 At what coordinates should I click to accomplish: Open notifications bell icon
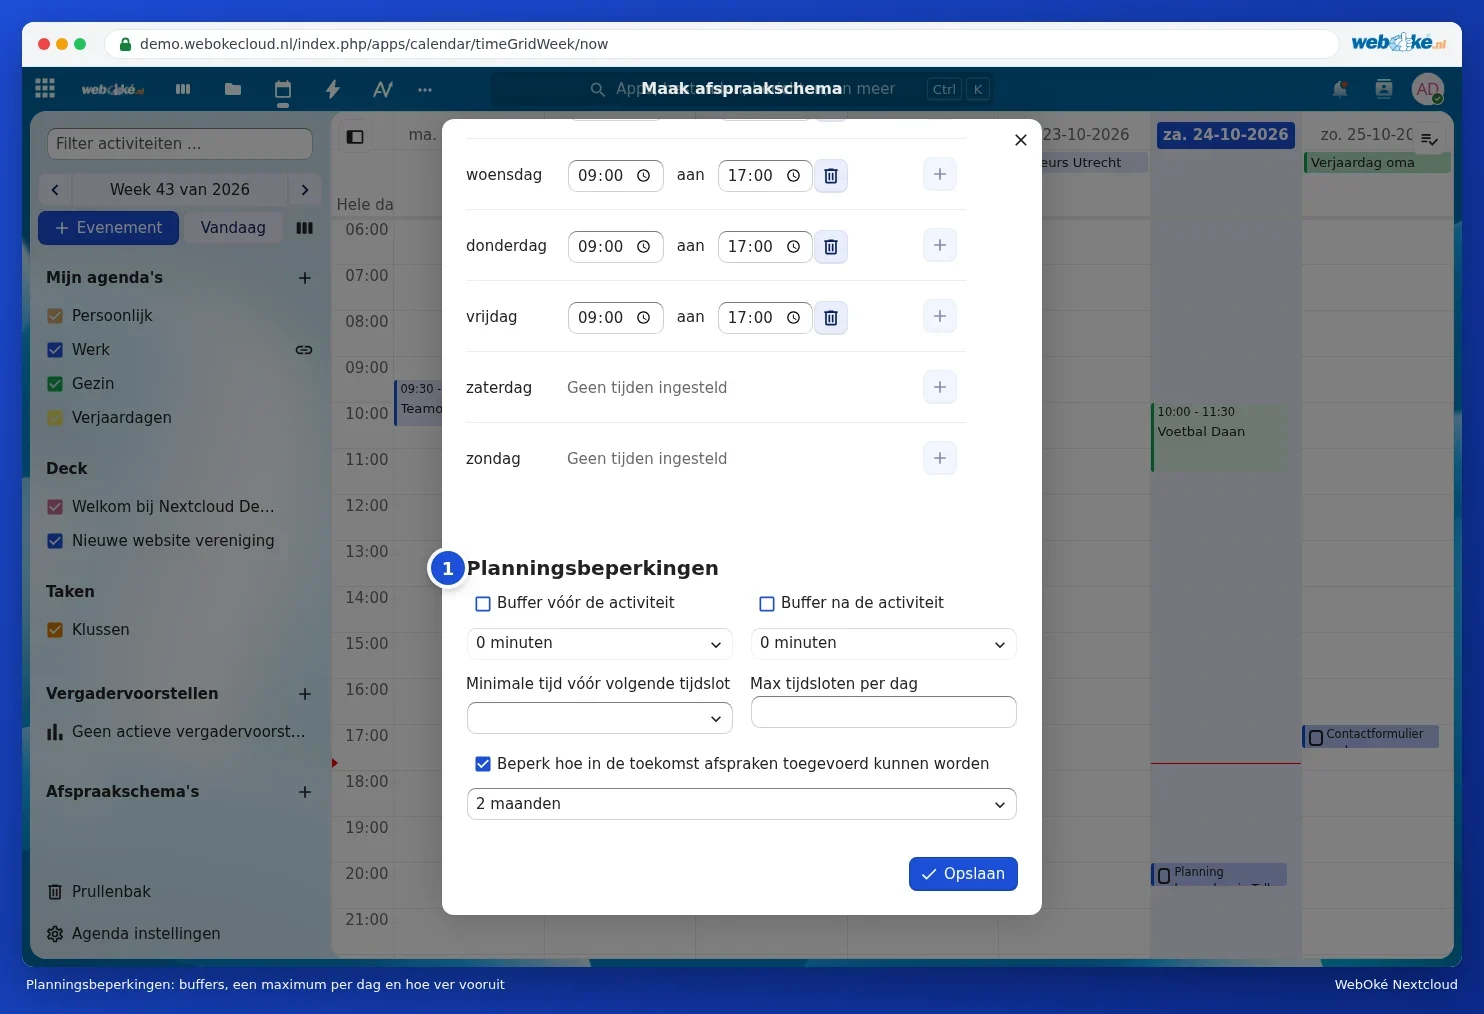click(1340, 89)
